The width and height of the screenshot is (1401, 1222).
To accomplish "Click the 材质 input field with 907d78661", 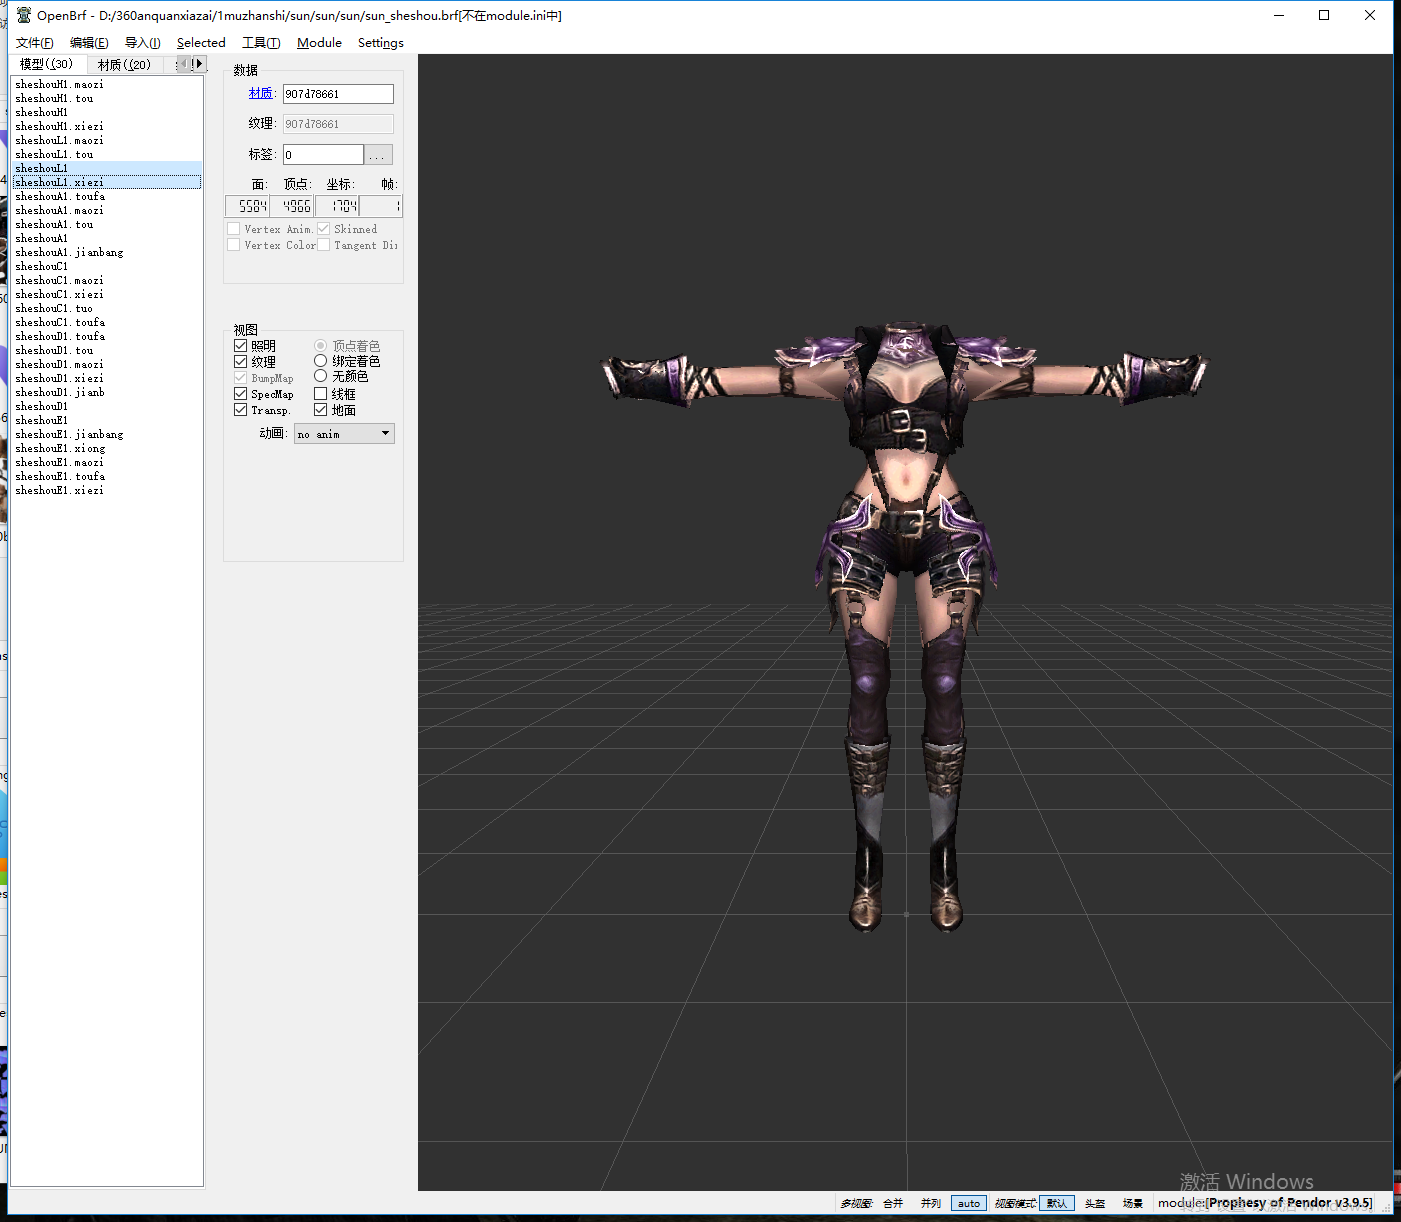I will point(338,94).
